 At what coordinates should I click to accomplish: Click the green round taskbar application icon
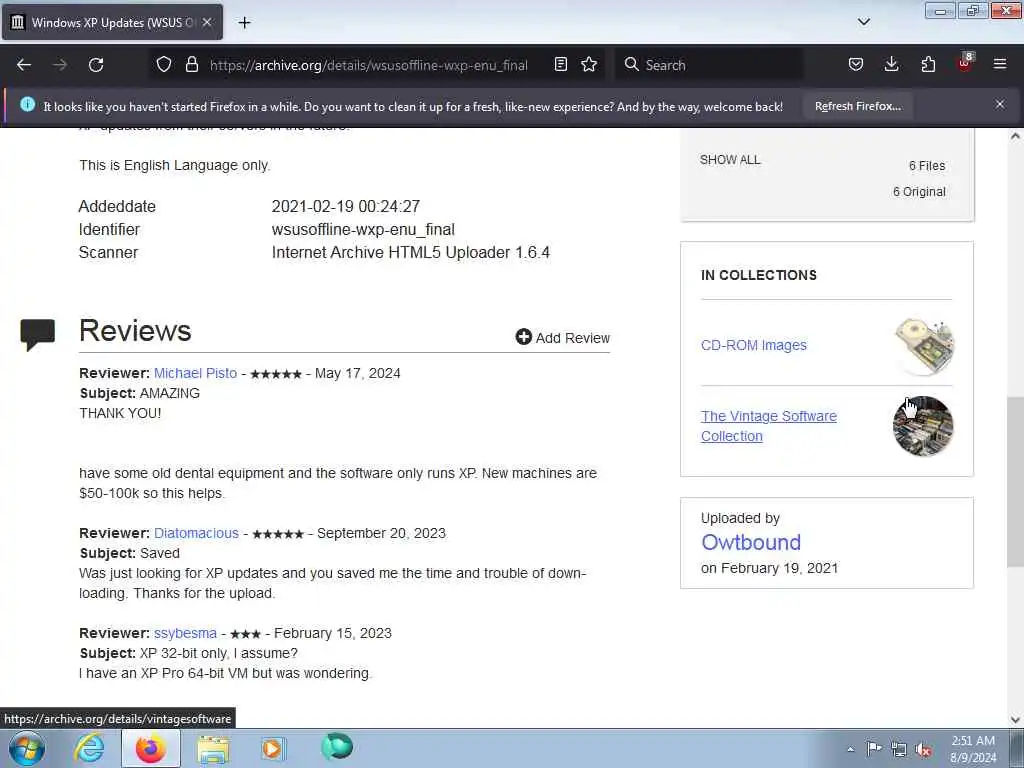(337, 746)
